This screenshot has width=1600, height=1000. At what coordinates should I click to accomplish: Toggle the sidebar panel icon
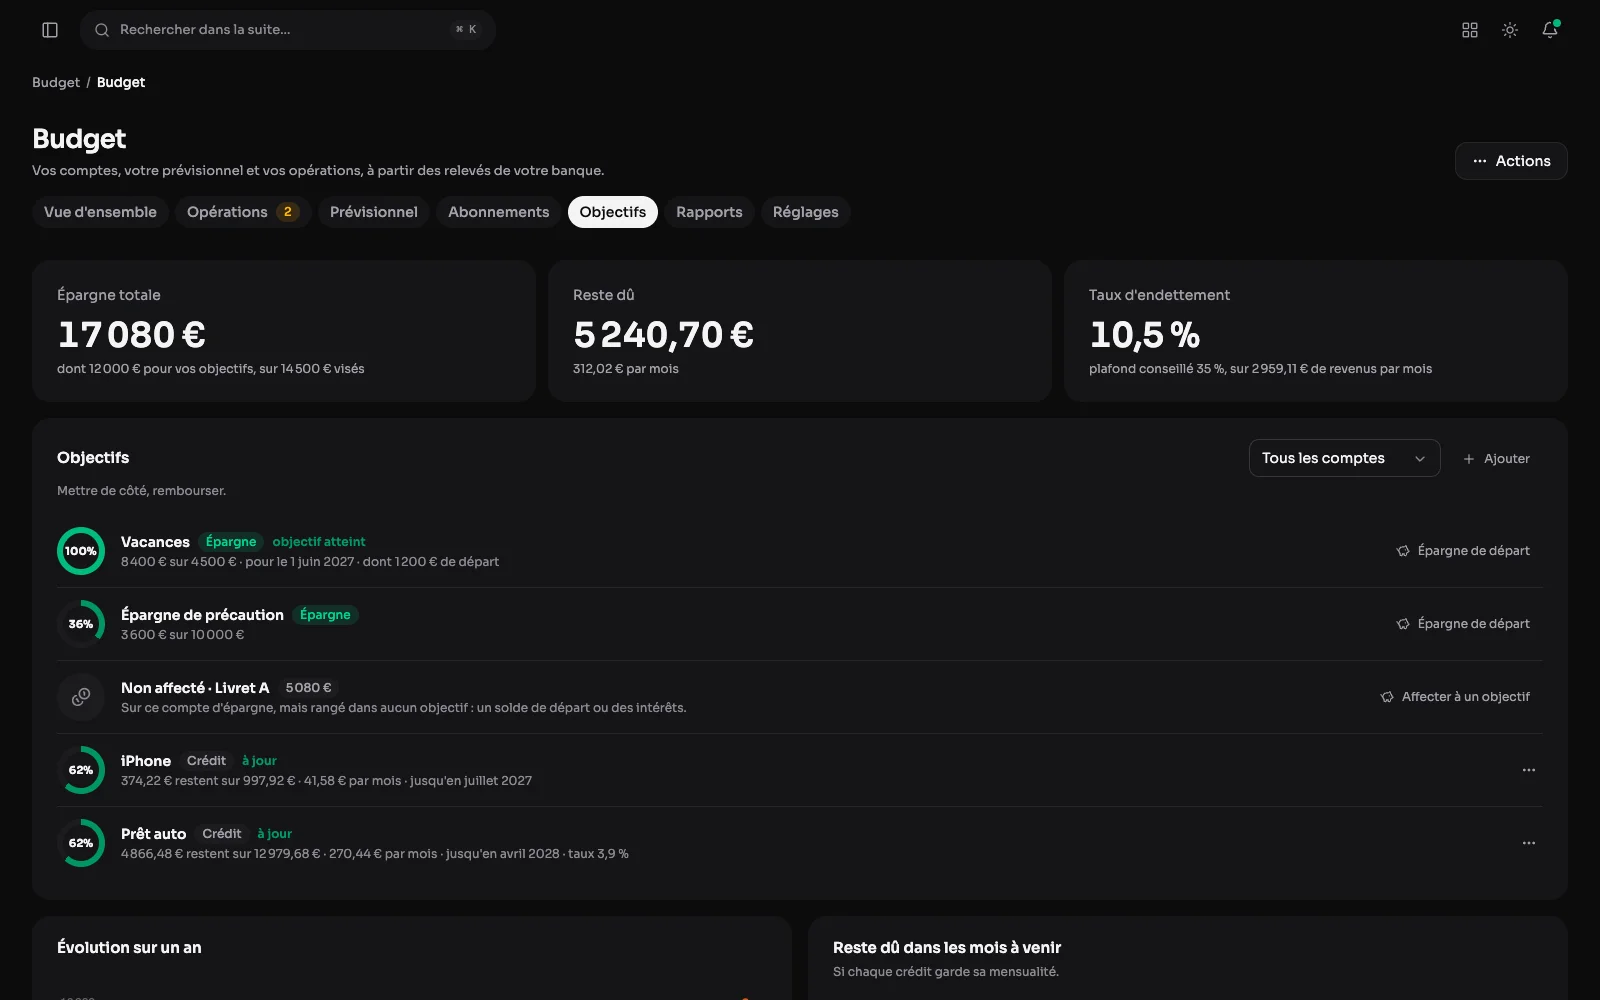click(50, 30)
